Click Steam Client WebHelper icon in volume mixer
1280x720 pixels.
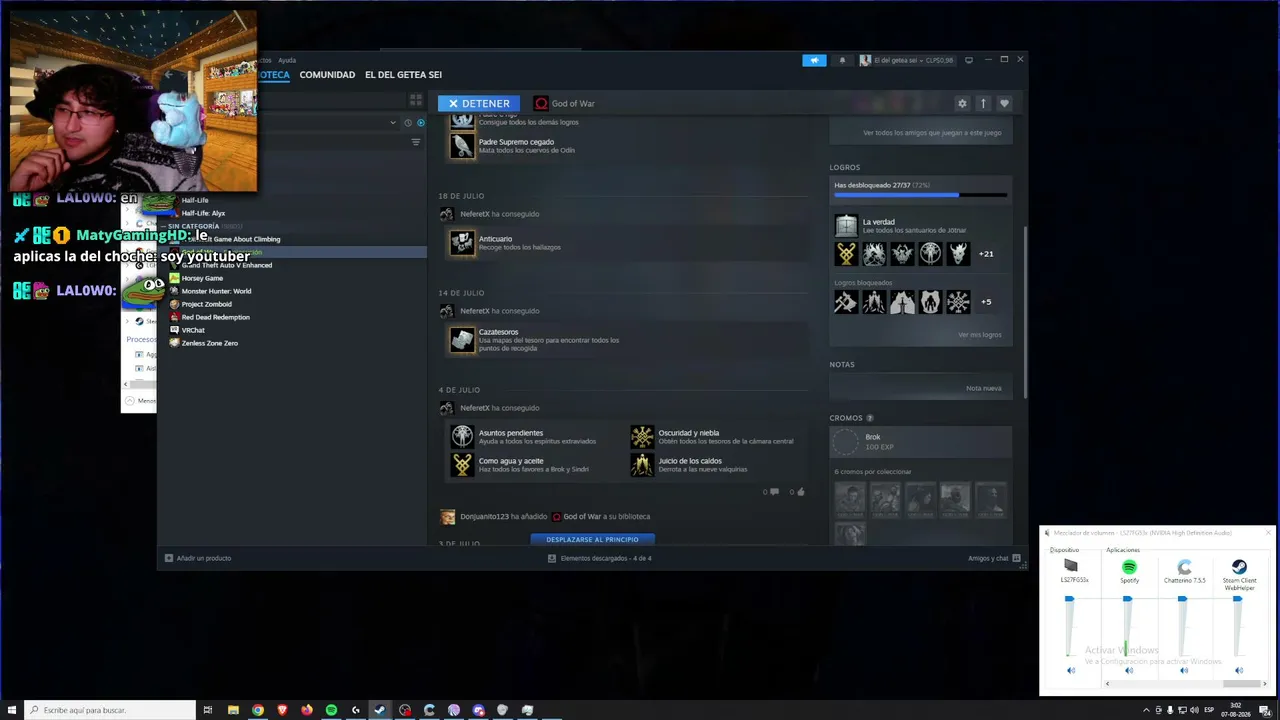pos(1239,567)
